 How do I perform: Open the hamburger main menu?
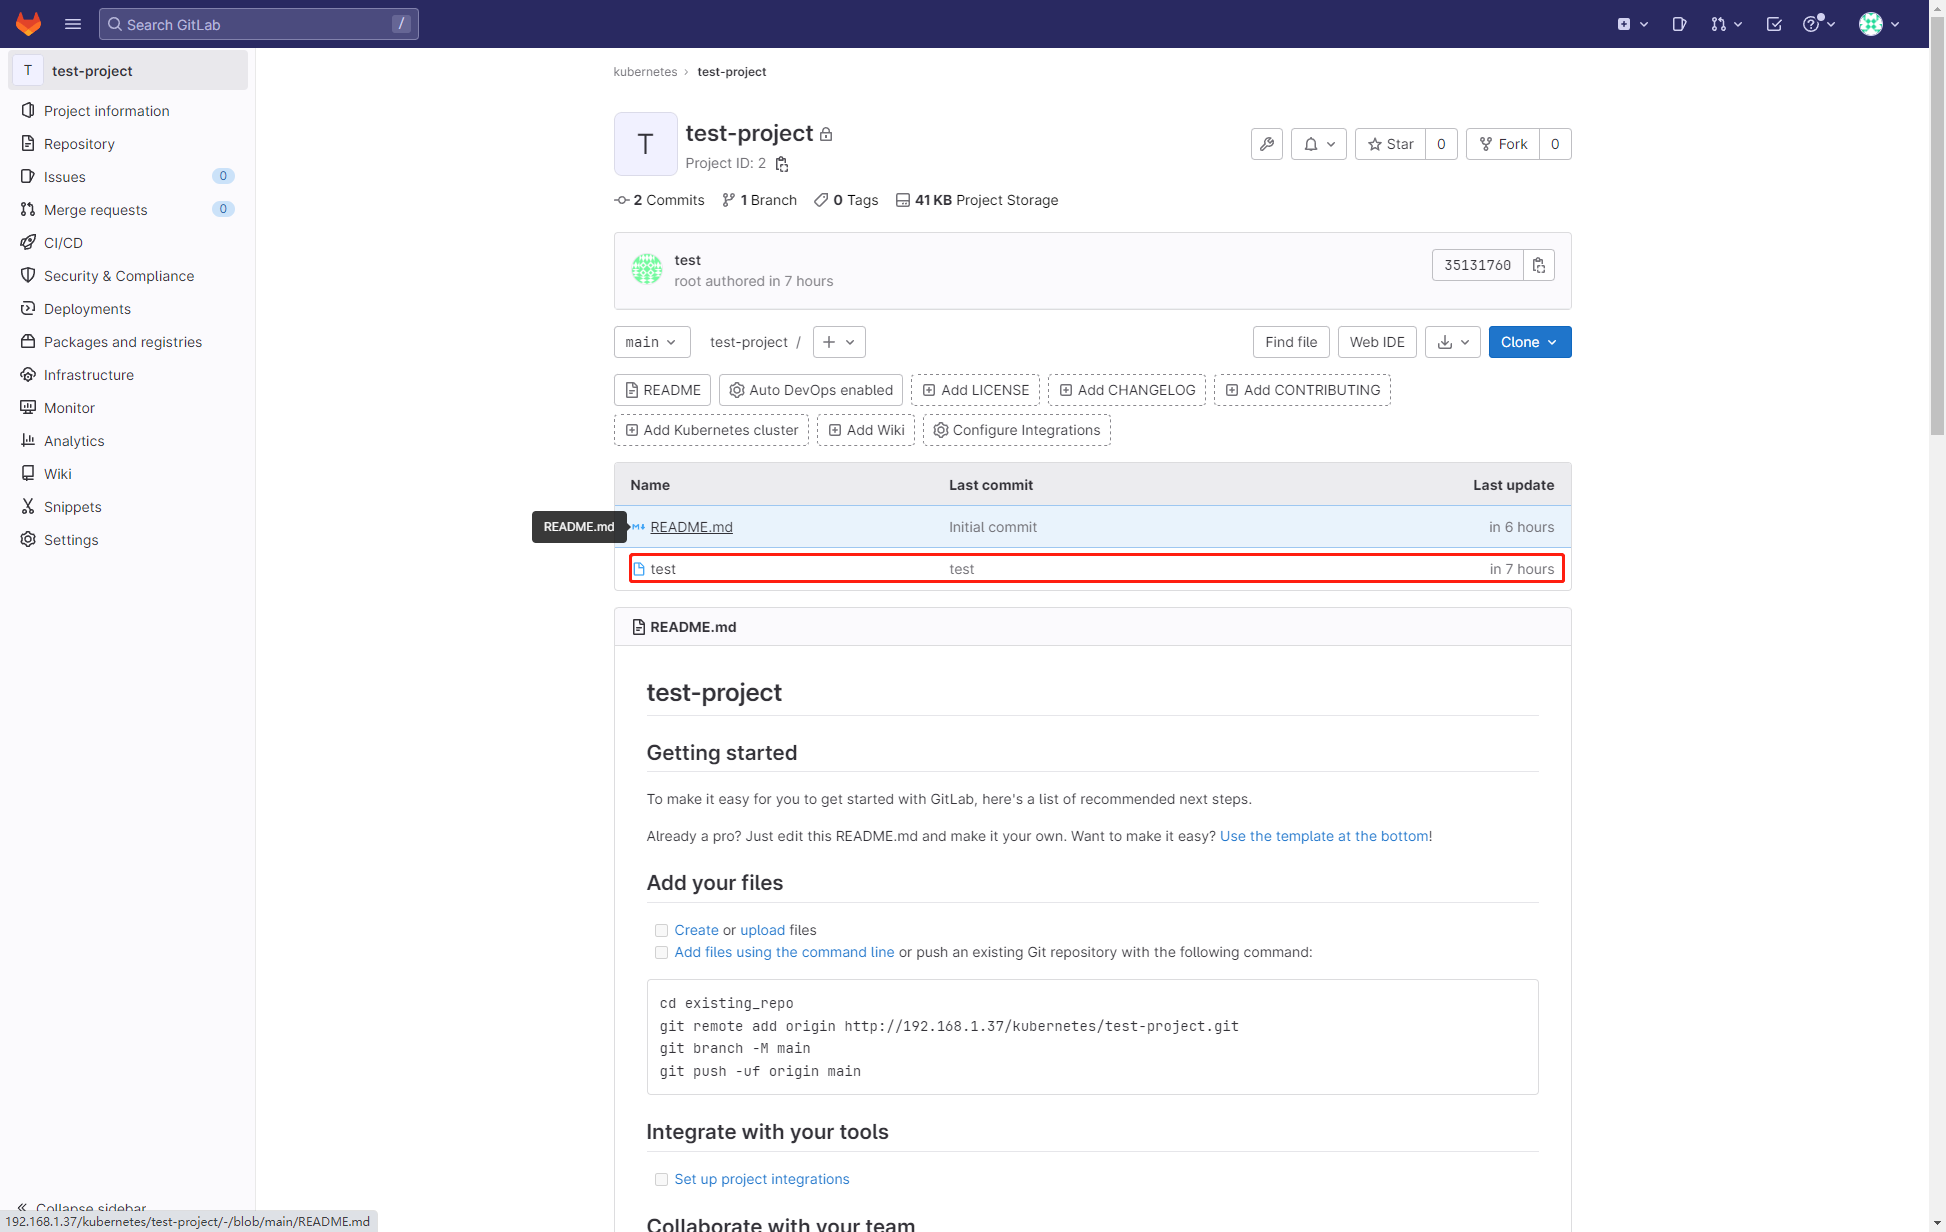coord(73,24)
